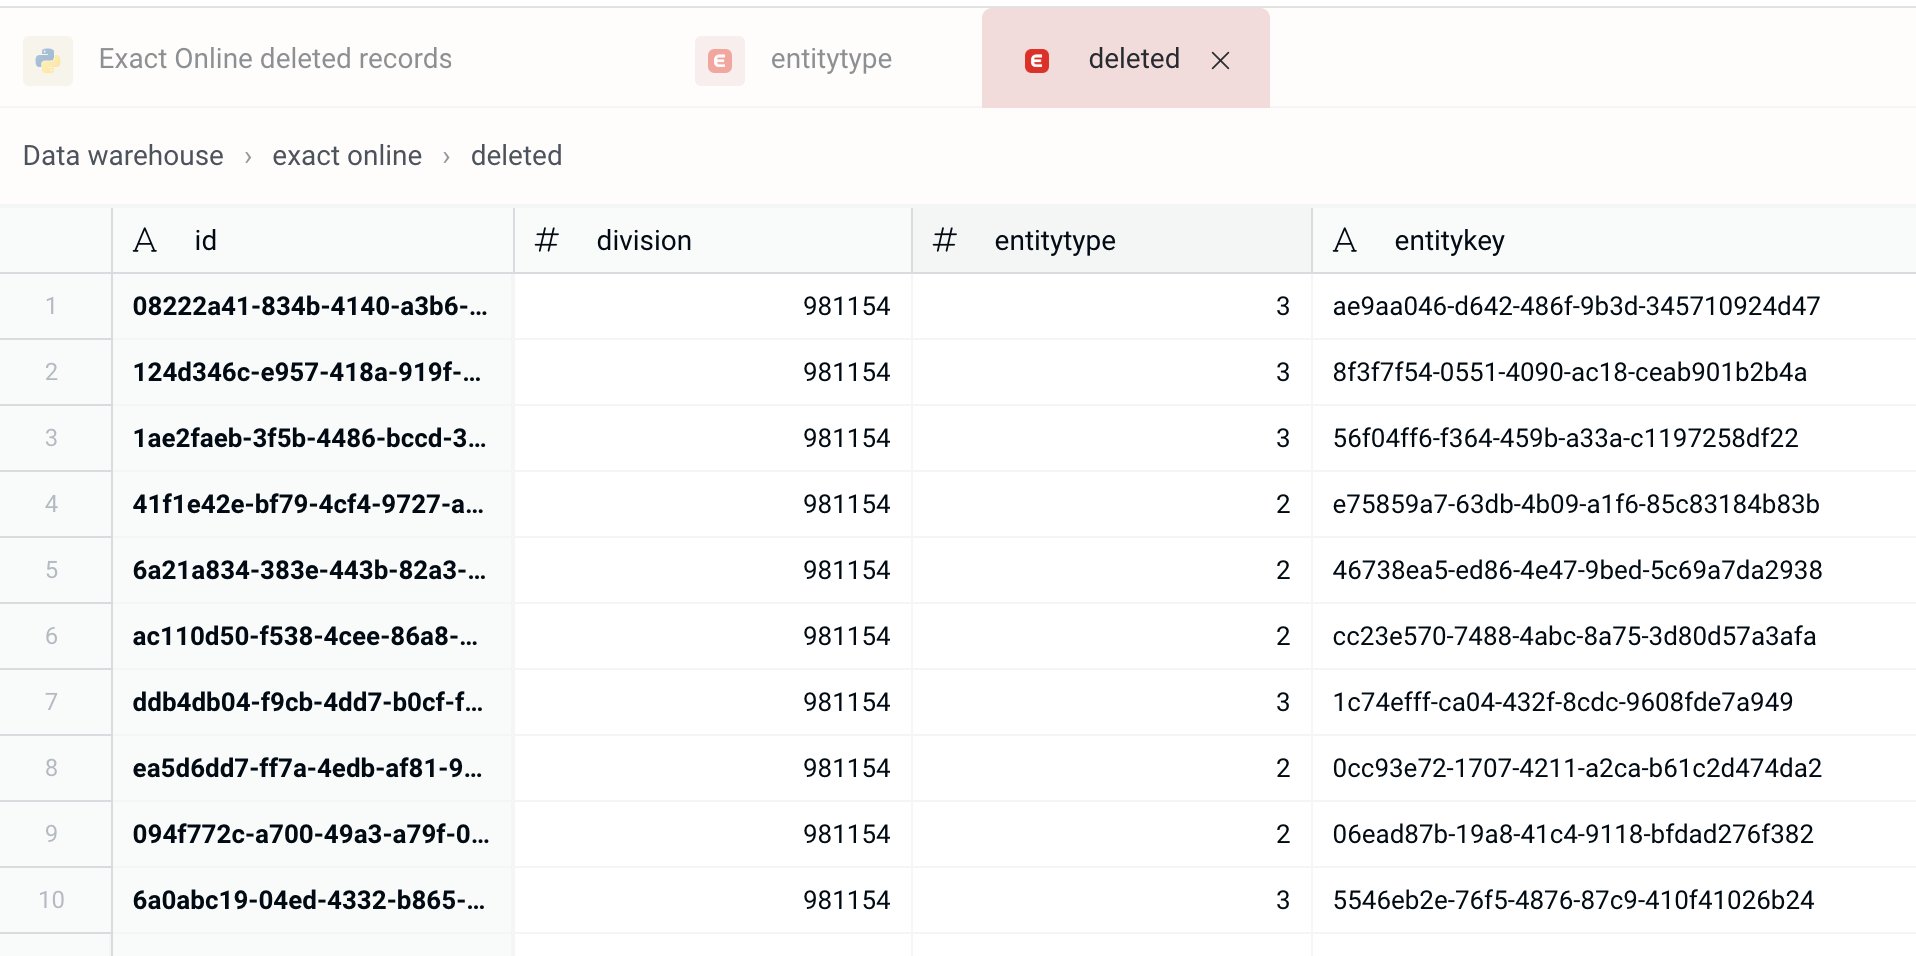Click id cell 6a21a834-383e-443b-82a3-…
Image resolution: width=1916 pixels, height=956 pixels.
tap(313, 570)
